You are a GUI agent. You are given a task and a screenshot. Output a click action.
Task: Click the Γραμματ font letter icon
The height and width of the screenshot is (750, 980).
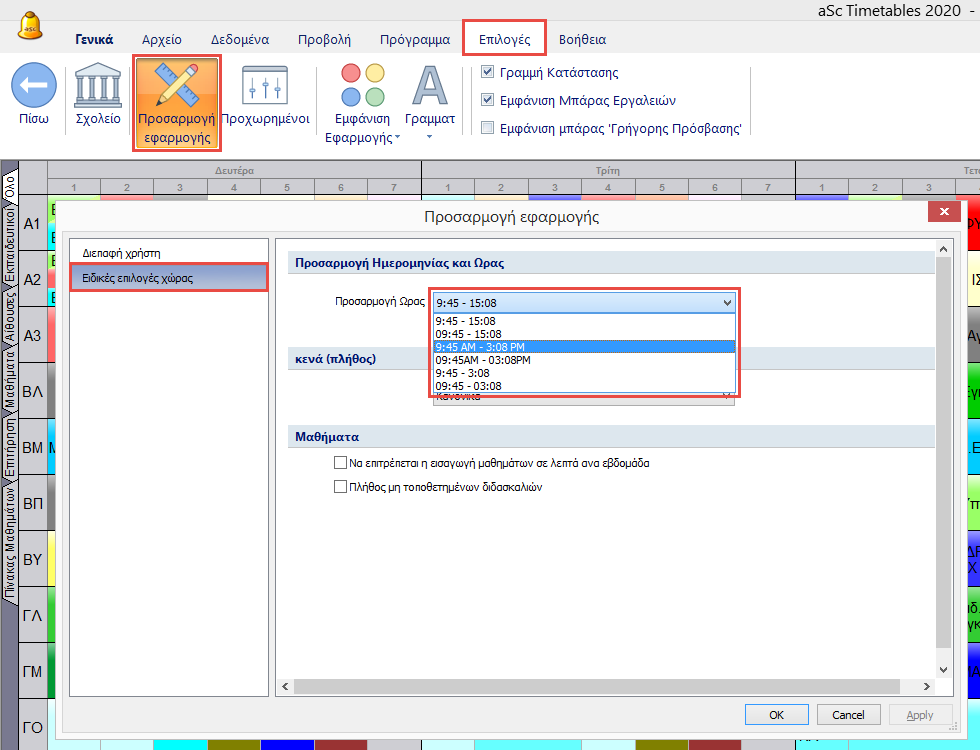click(x=430, y=87)
